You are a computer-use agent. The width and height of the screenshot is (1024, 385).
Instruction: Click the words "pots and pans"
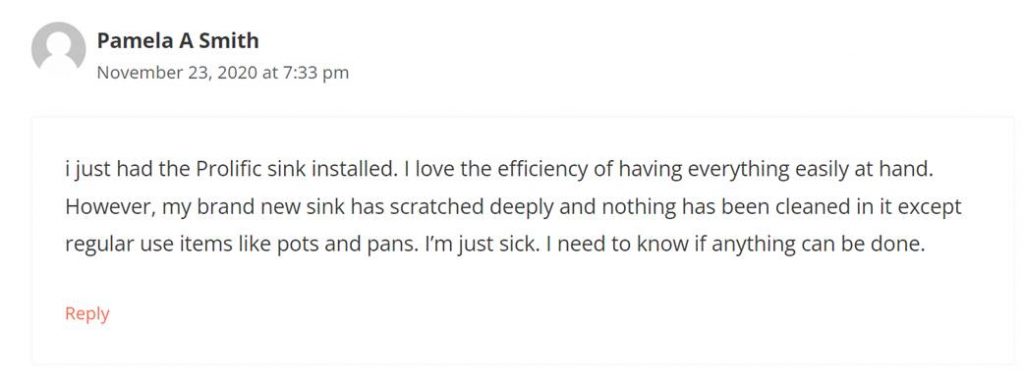coord(346,244)
